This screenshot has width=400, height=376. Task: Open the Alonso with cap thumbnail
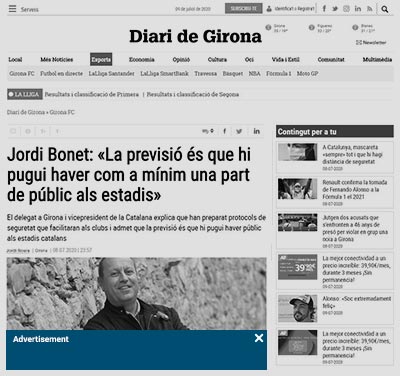[298, 308]
